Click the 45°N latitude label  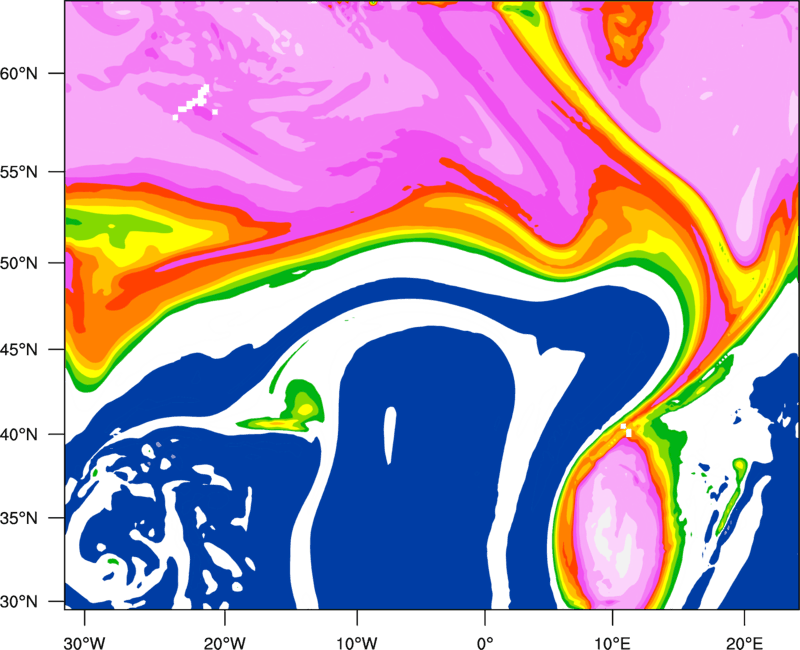point(19,349)
